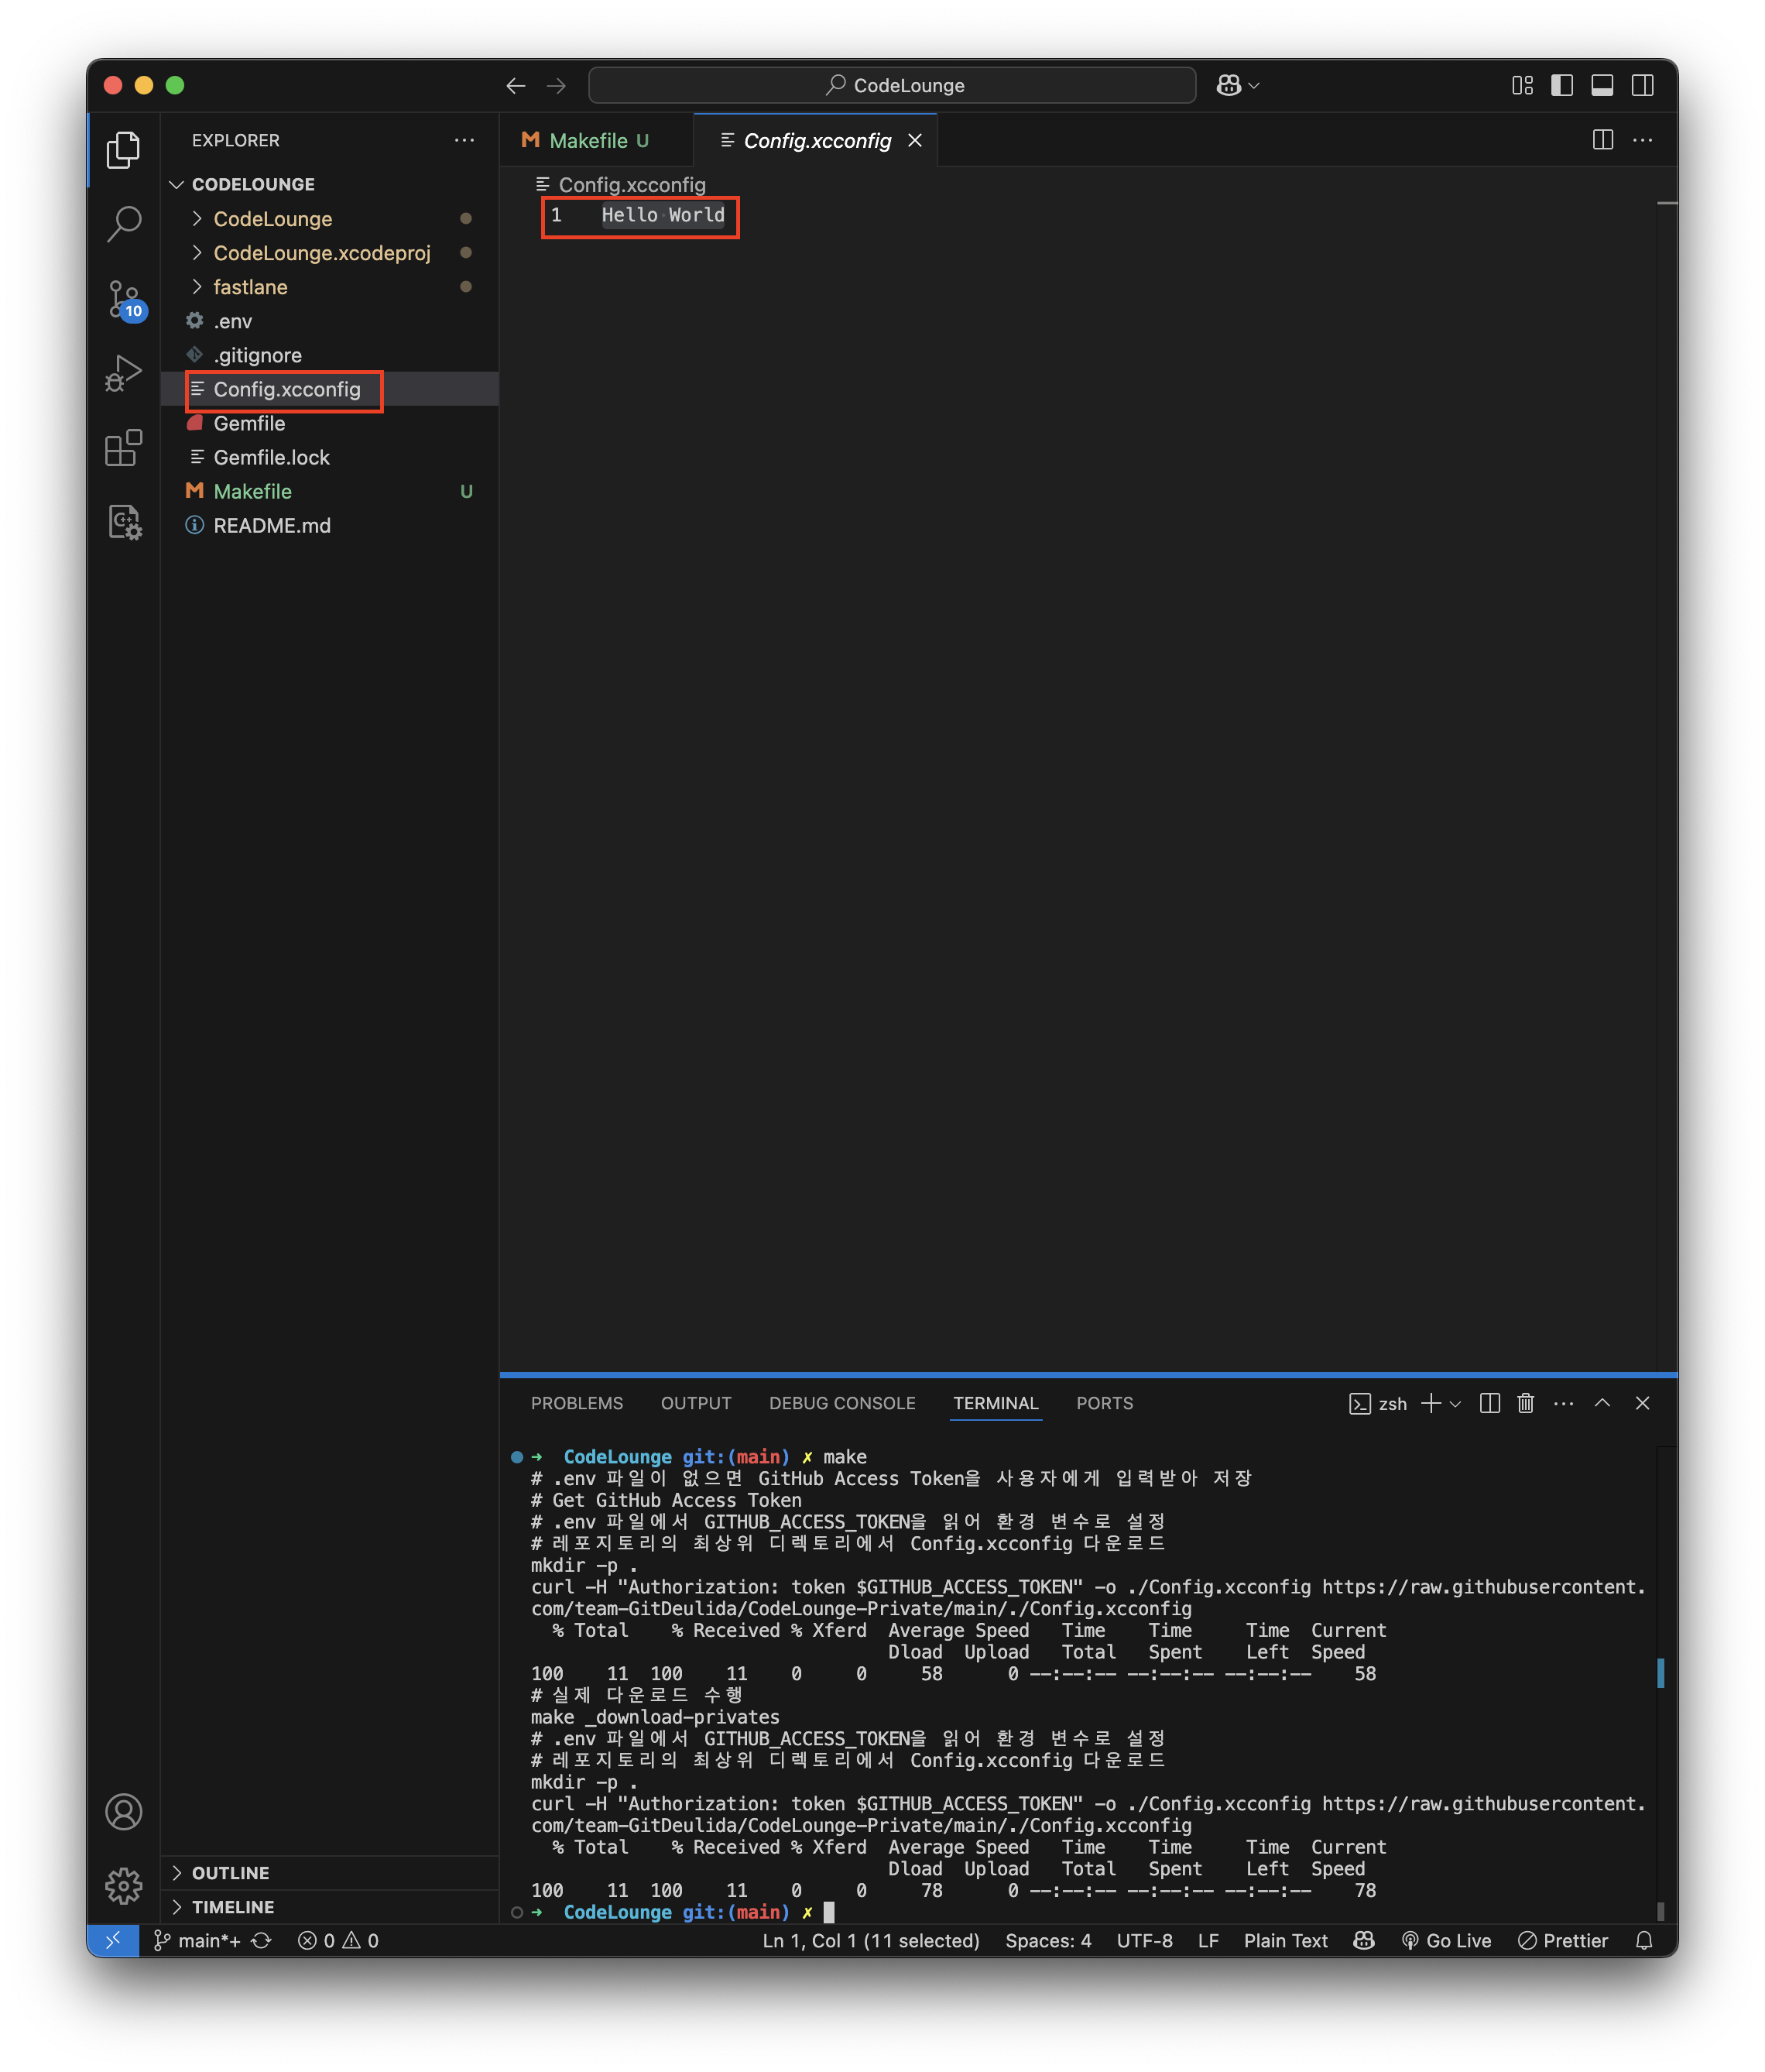Screen dimensions: 1765x2072
Task: Switch to the OUTPUT panel tab
Action: (x=696, y=1403)
